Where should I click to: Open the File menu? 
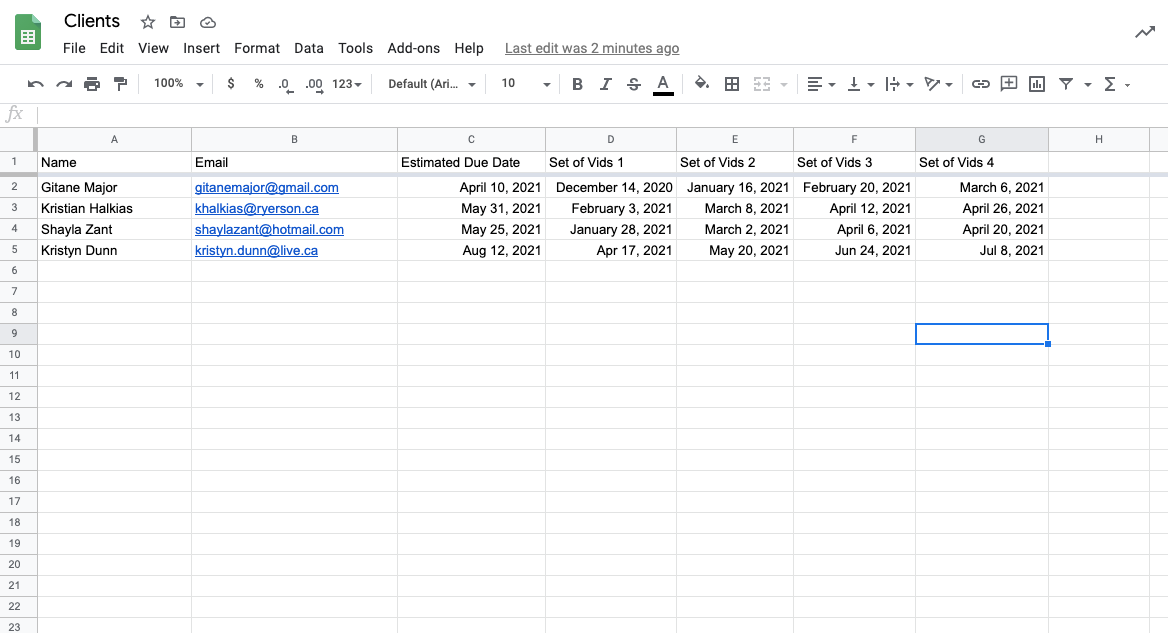point(74,48)
